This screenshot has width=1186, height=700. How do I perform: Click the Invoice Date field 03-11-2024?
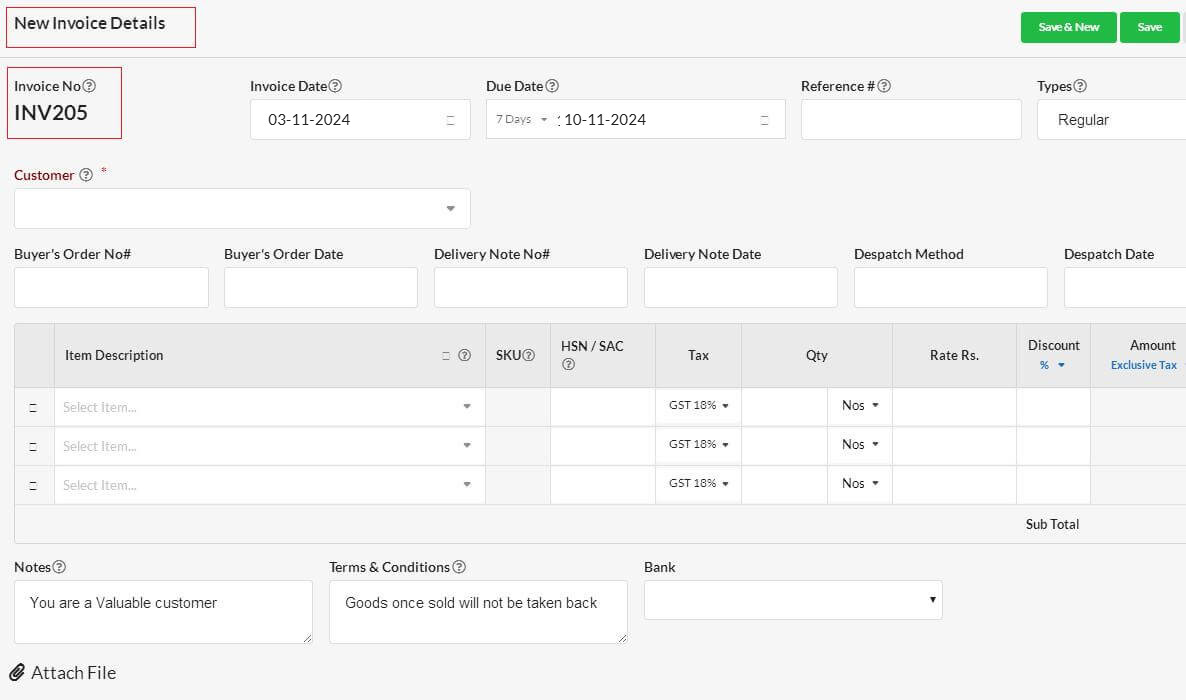(360, 120)
